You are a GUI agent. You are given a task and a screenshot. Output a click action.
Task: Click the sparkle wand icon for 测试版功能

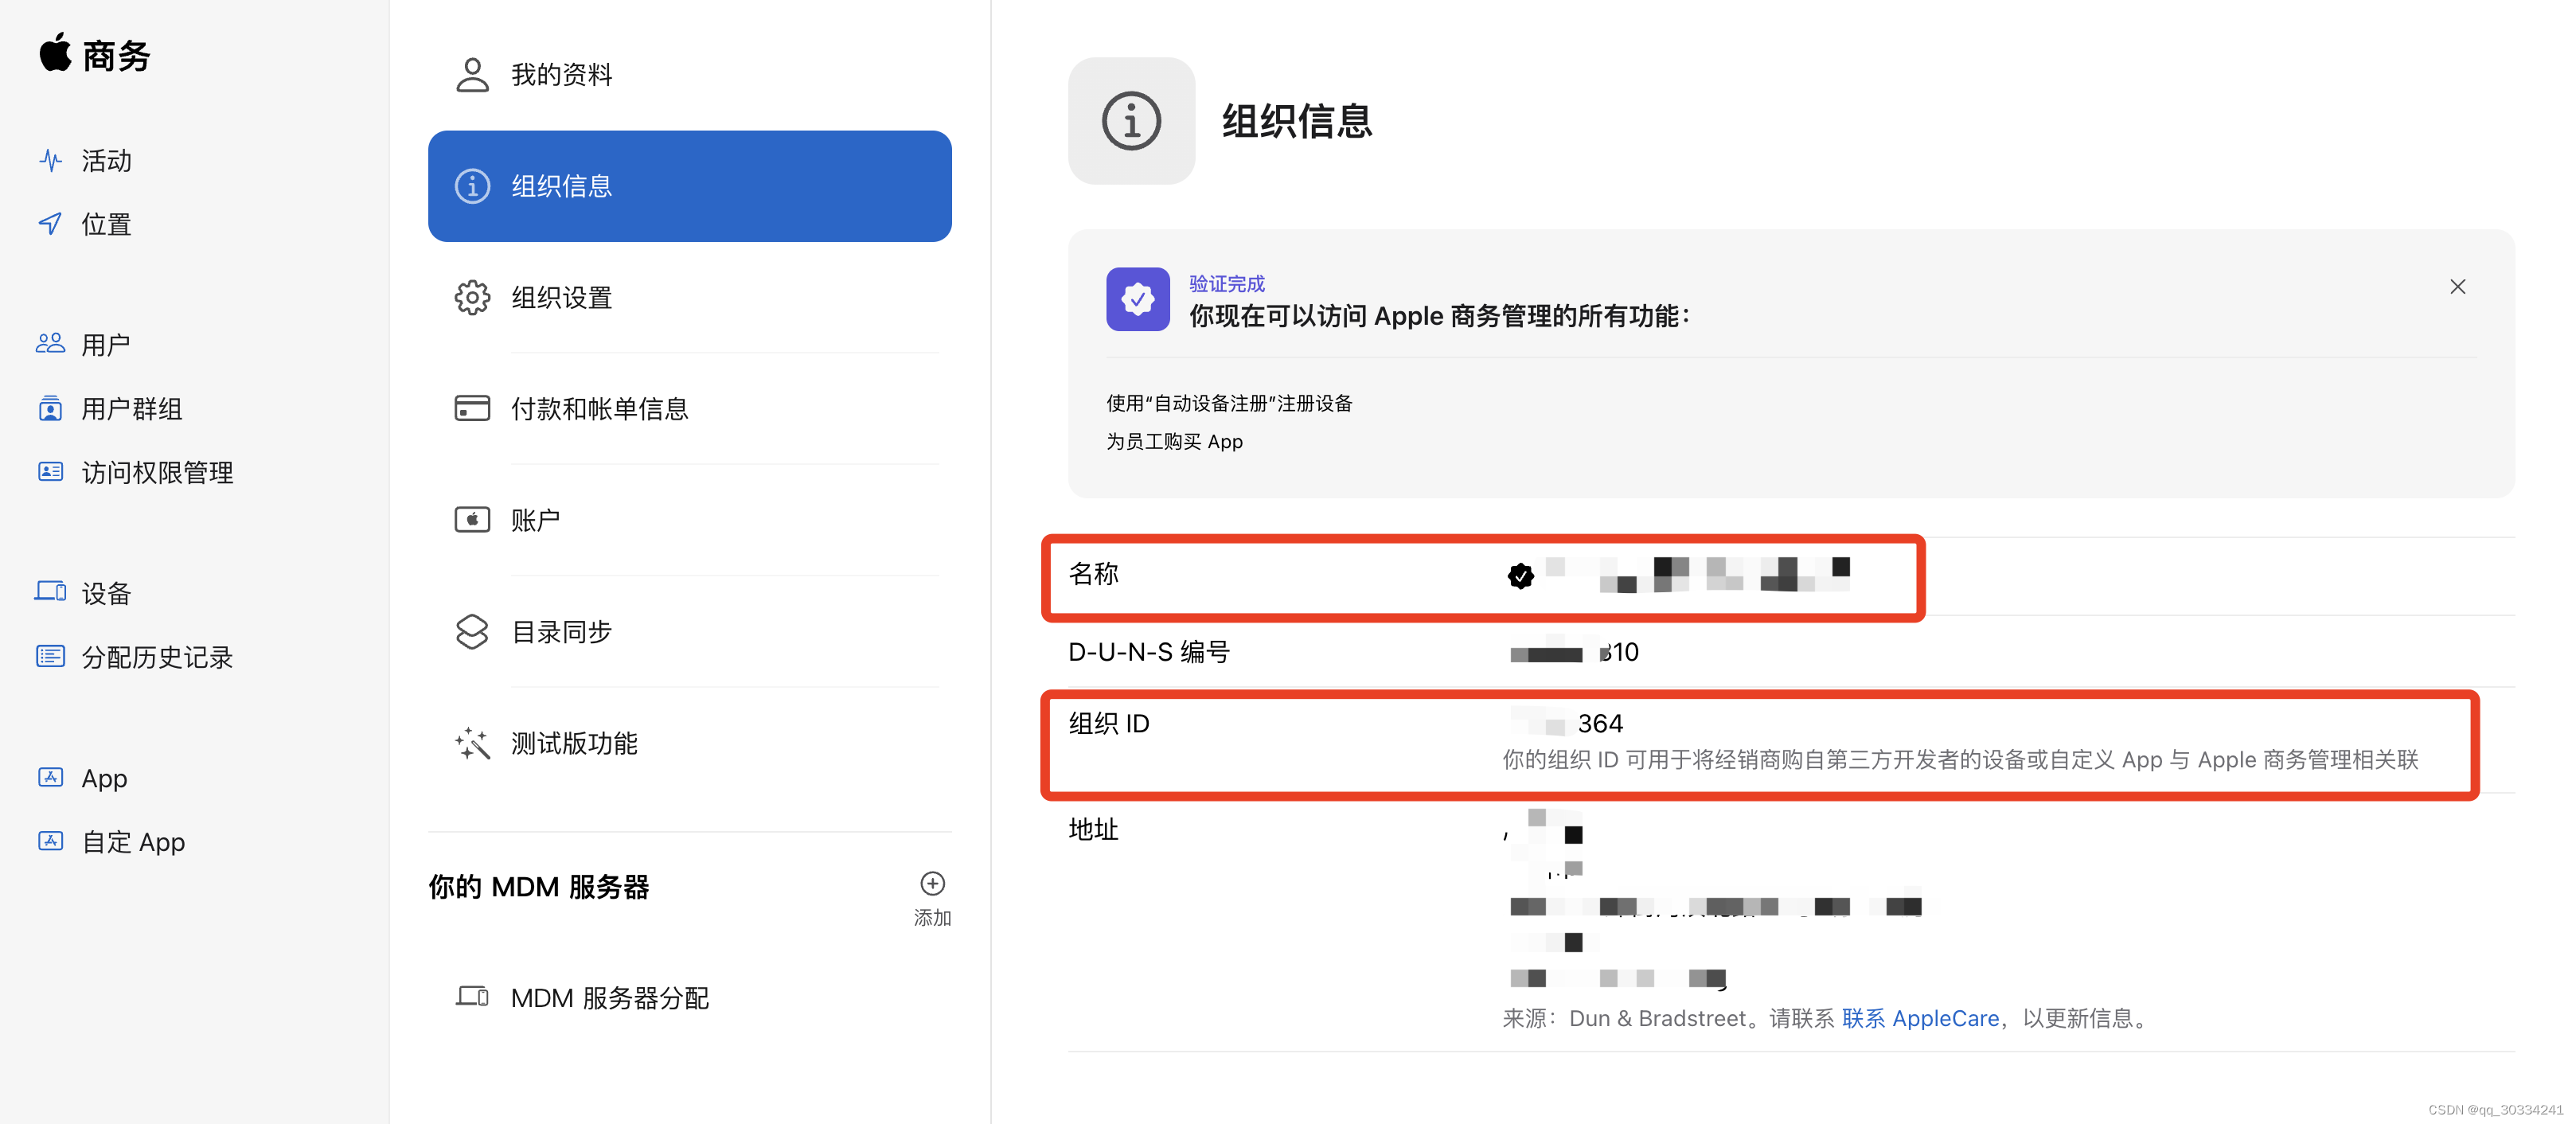[472, 743]
